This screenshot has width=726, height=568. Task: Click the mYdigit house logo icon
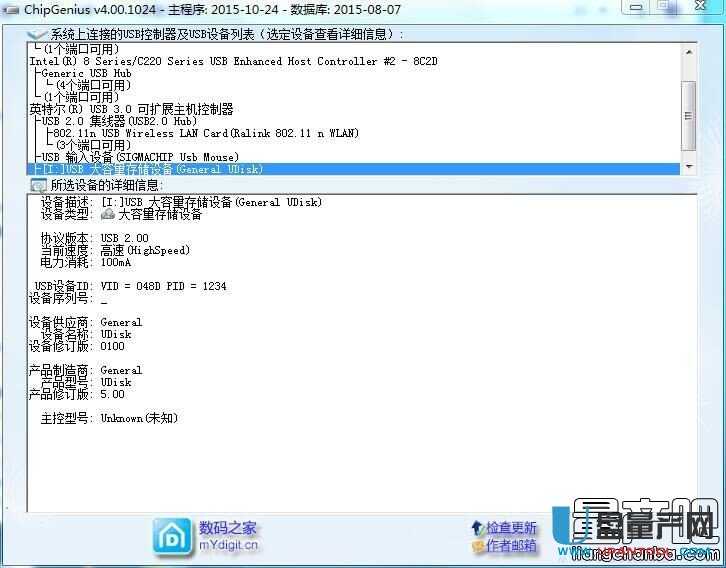click(x=171, y=535)
